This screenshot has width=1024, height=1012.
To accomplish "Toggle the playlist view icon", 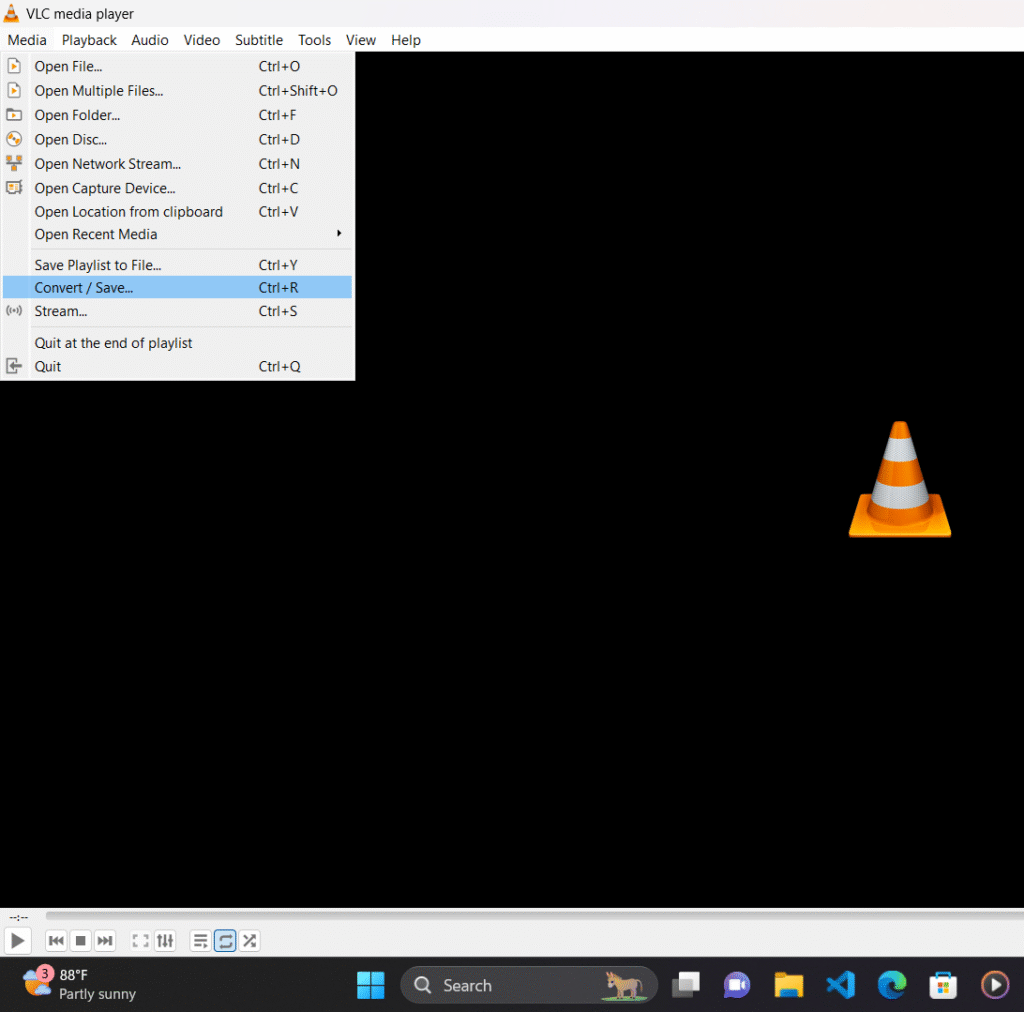I will pyautogui.click(x=200, y=941).
